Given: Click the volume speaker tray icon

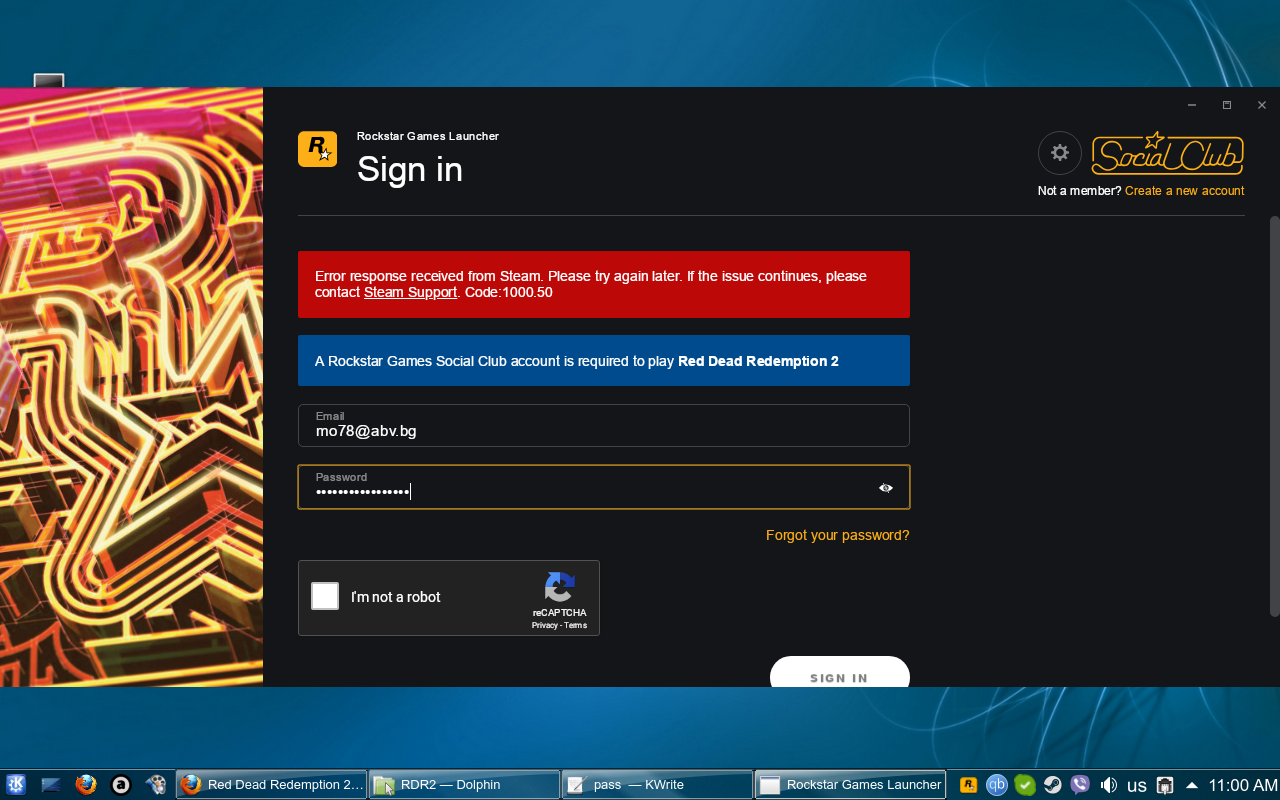Looking at the screenshot, I should click(1108, 785).
